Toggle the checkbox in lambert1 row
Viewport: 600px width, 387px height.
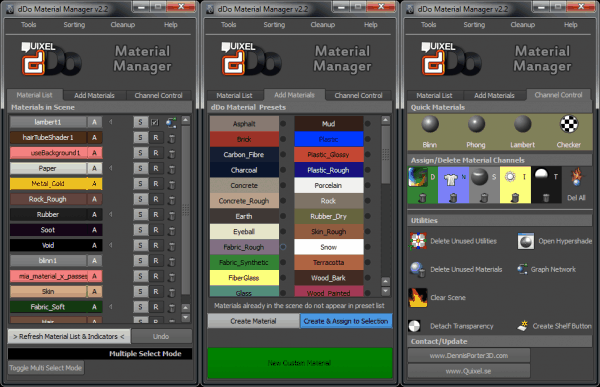155,122
